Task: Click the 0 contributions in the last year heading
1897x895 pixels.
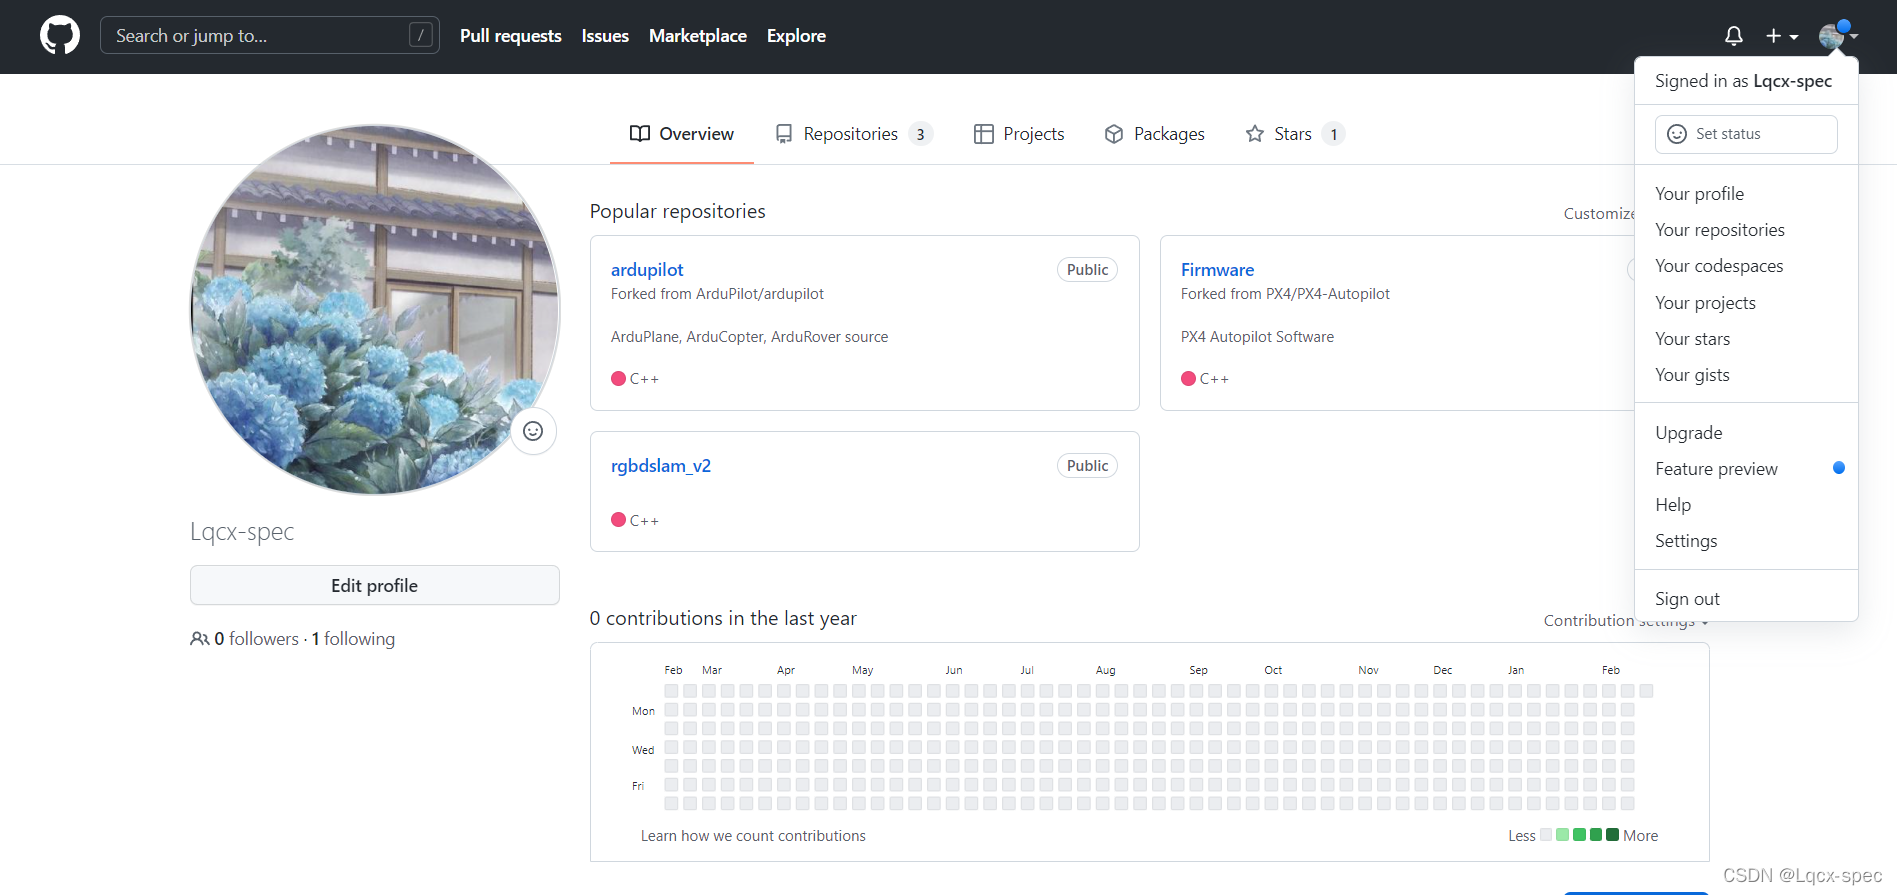Action: point(723,619)
